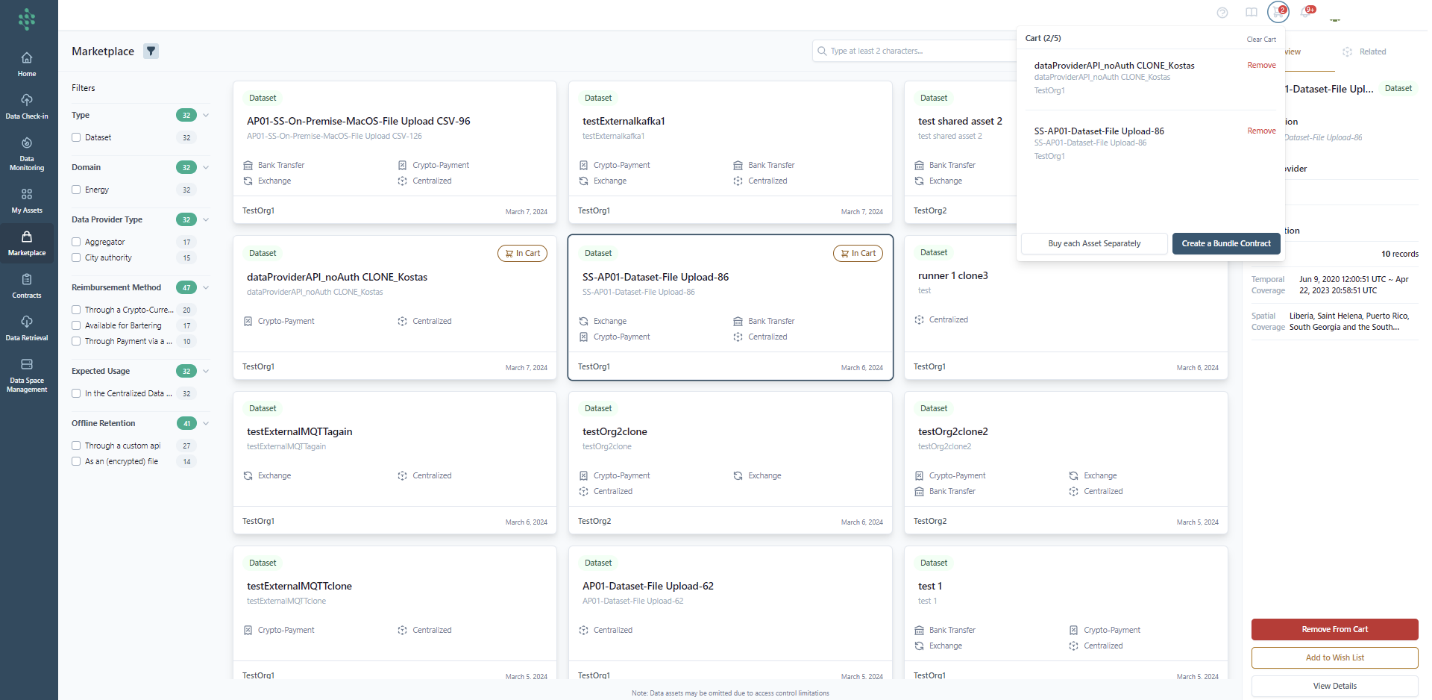Collapse the Offline Retention filter chevron
The image size is (1432, 700).
pyautogui.click(x=206, y=423)
